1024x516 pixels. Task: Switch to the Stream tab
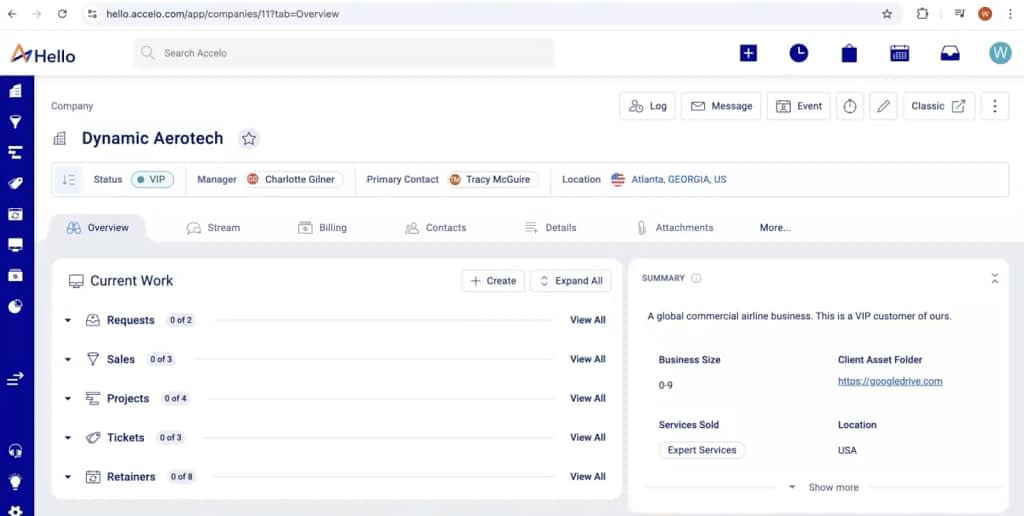coord(214,228)
